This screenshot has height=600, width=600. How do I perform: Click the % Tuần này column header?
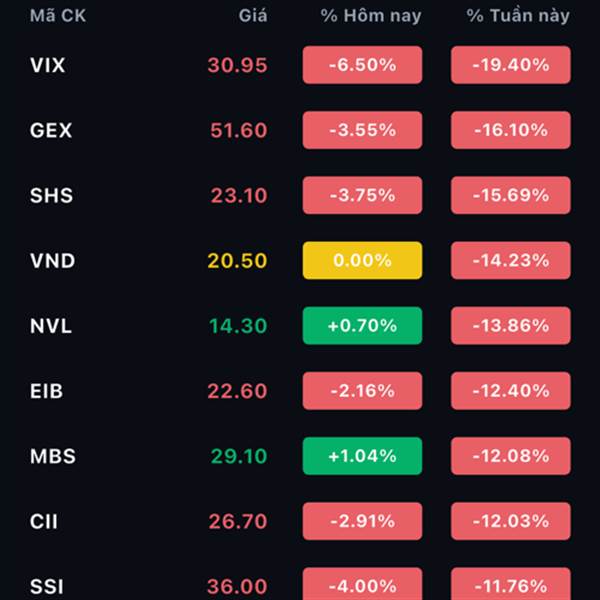click(518, 16)
